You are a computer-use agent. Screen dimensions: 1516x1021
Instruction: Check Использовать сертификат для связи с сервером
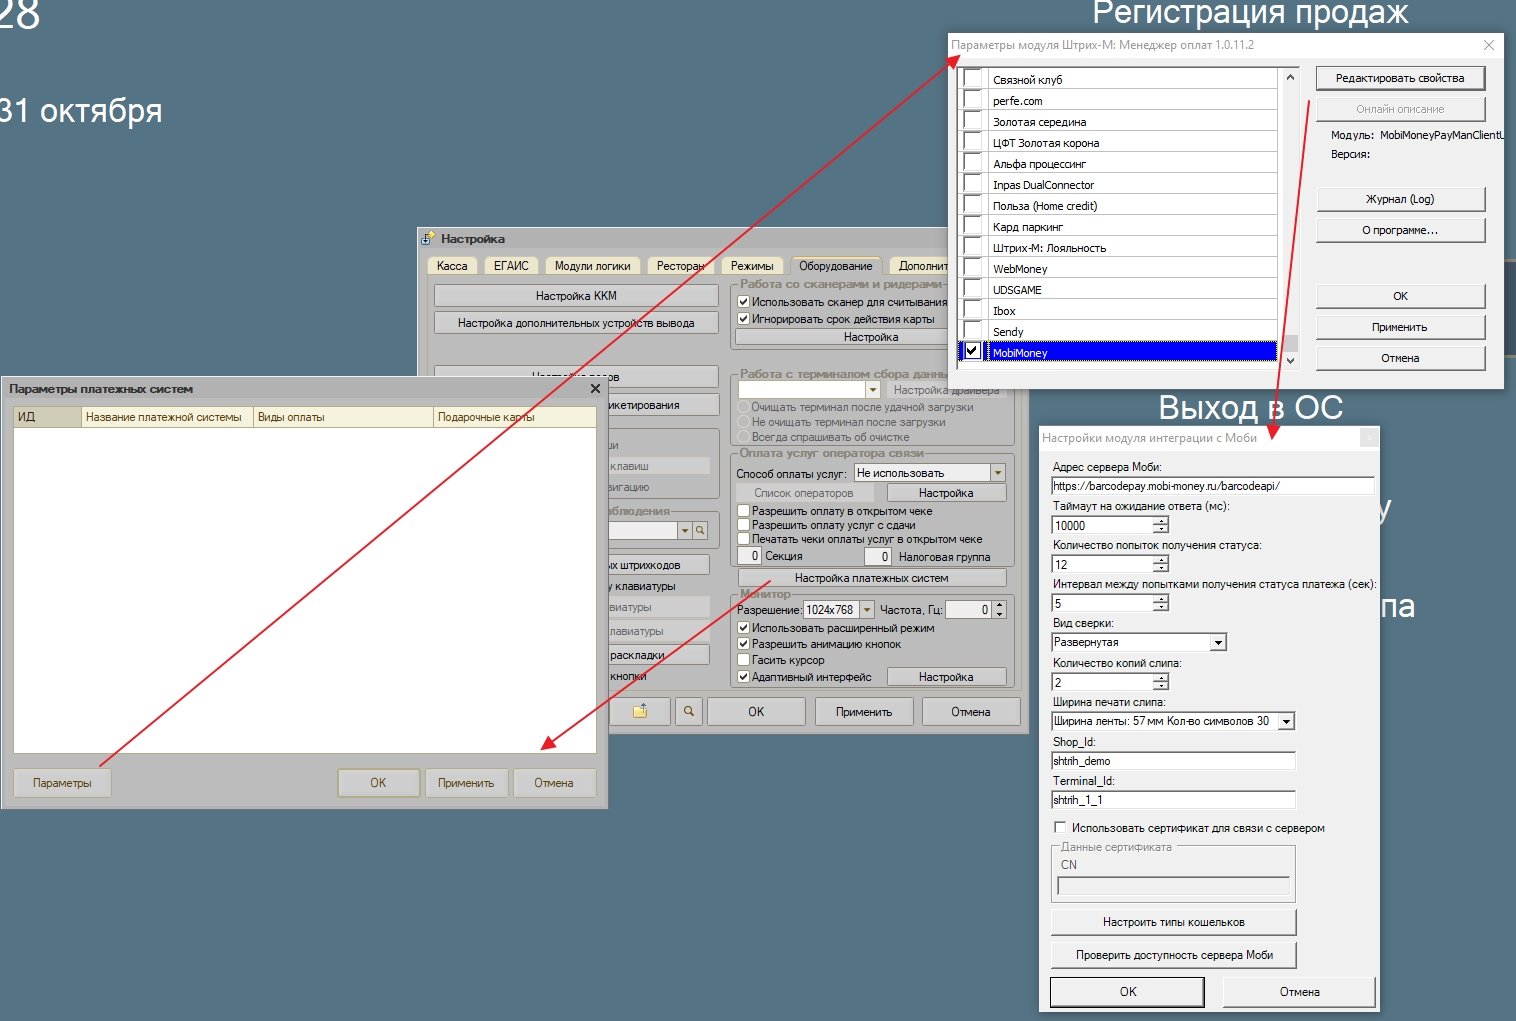1060,828
